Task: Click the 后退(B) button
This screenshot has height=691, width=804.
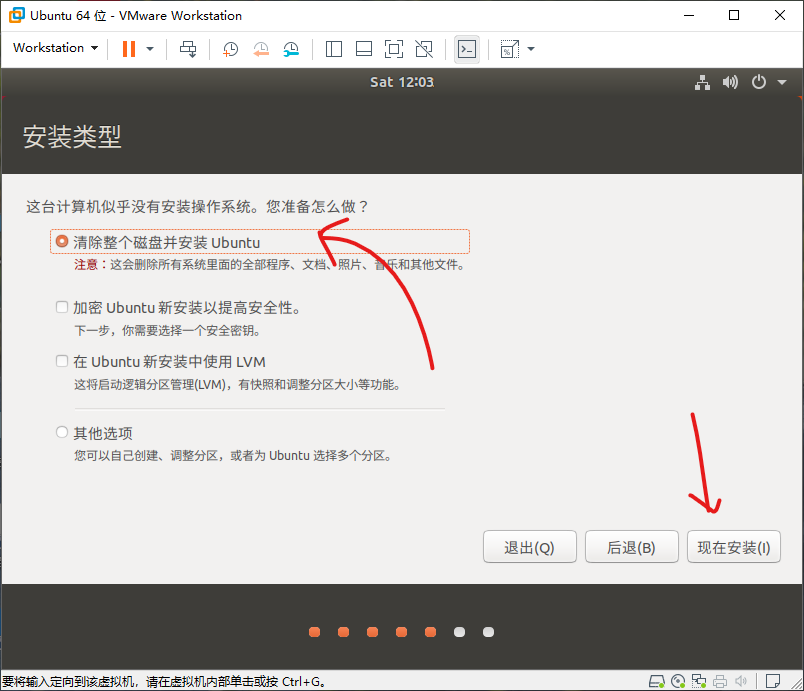Action: 632,547
